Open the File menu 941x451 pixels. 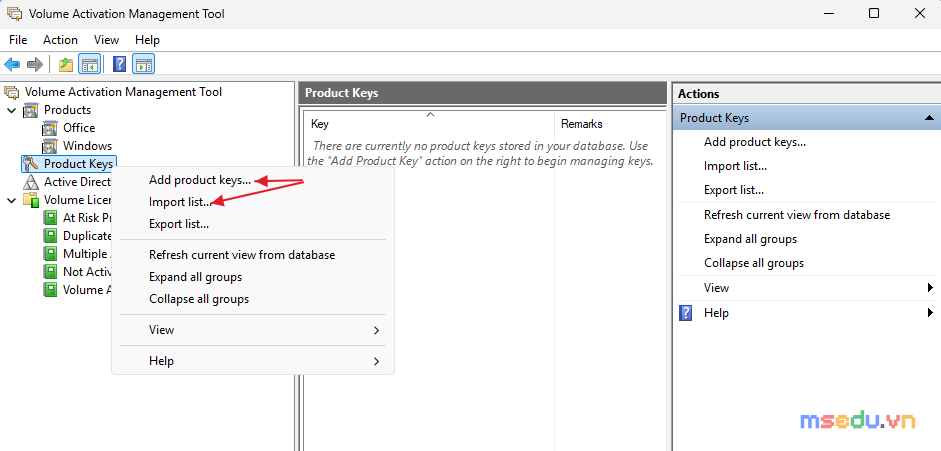click(18, 40)
